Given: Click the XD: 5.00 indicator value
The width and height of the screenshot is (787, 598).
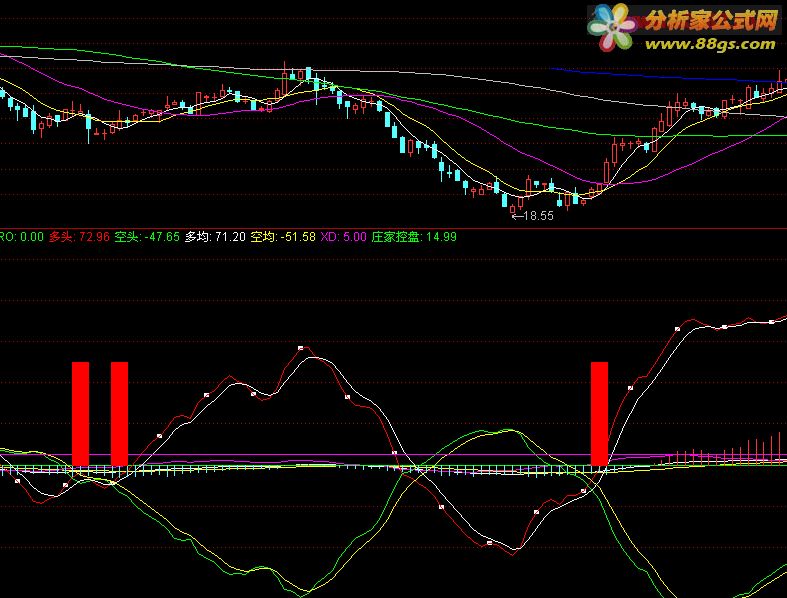Looking at the screenshot, I should [343, 236].
